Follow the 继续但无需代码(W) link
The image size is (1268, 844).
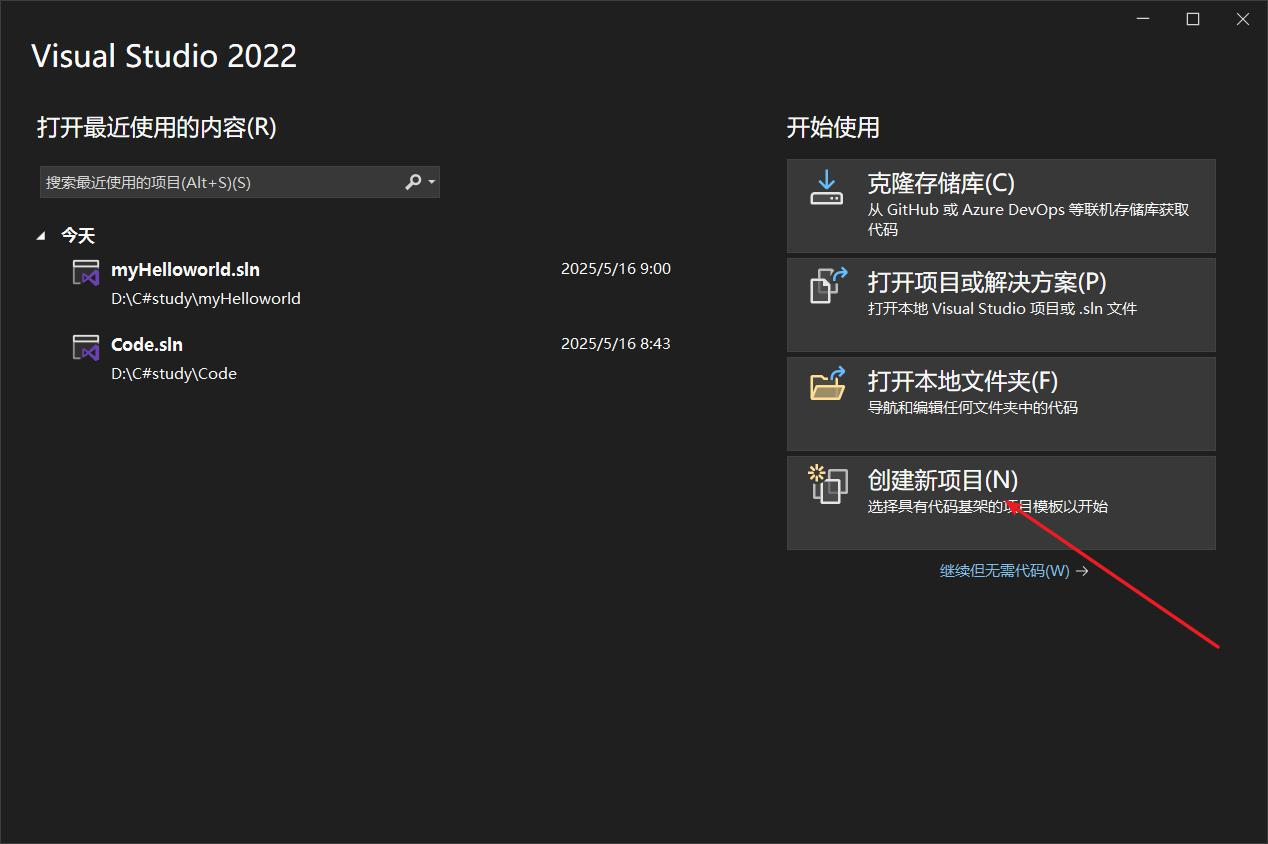[x=1013, y=570]
